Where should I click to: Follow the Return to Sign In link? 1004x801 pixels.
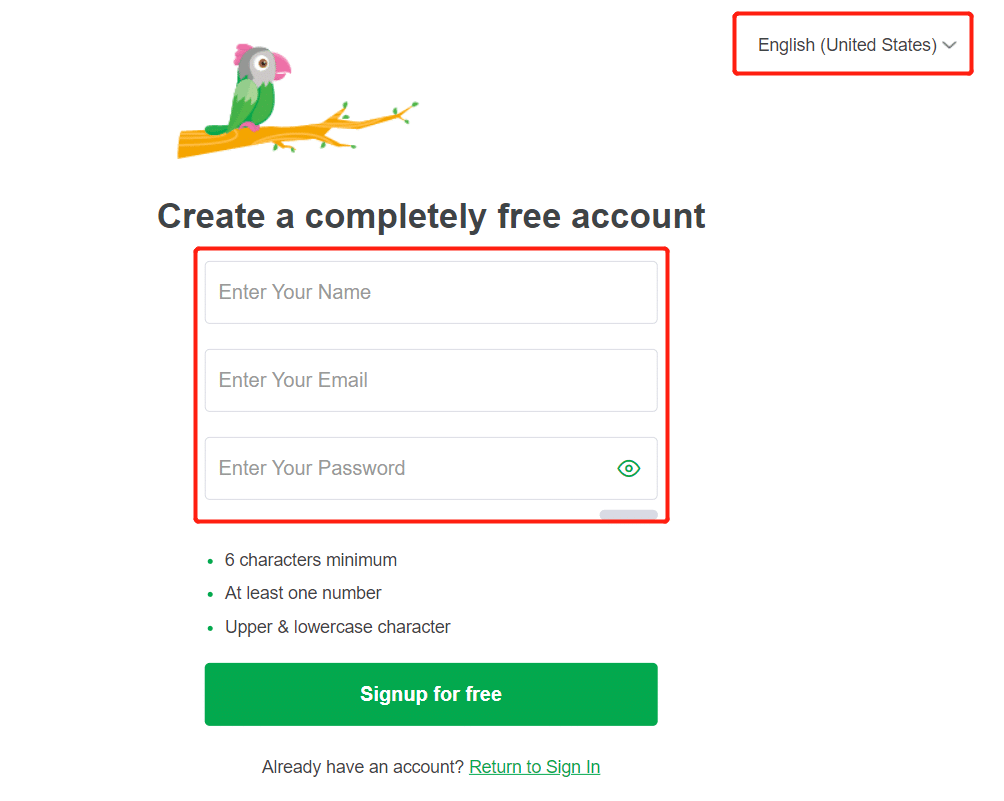pyautogui.click(x=535, y=766)
